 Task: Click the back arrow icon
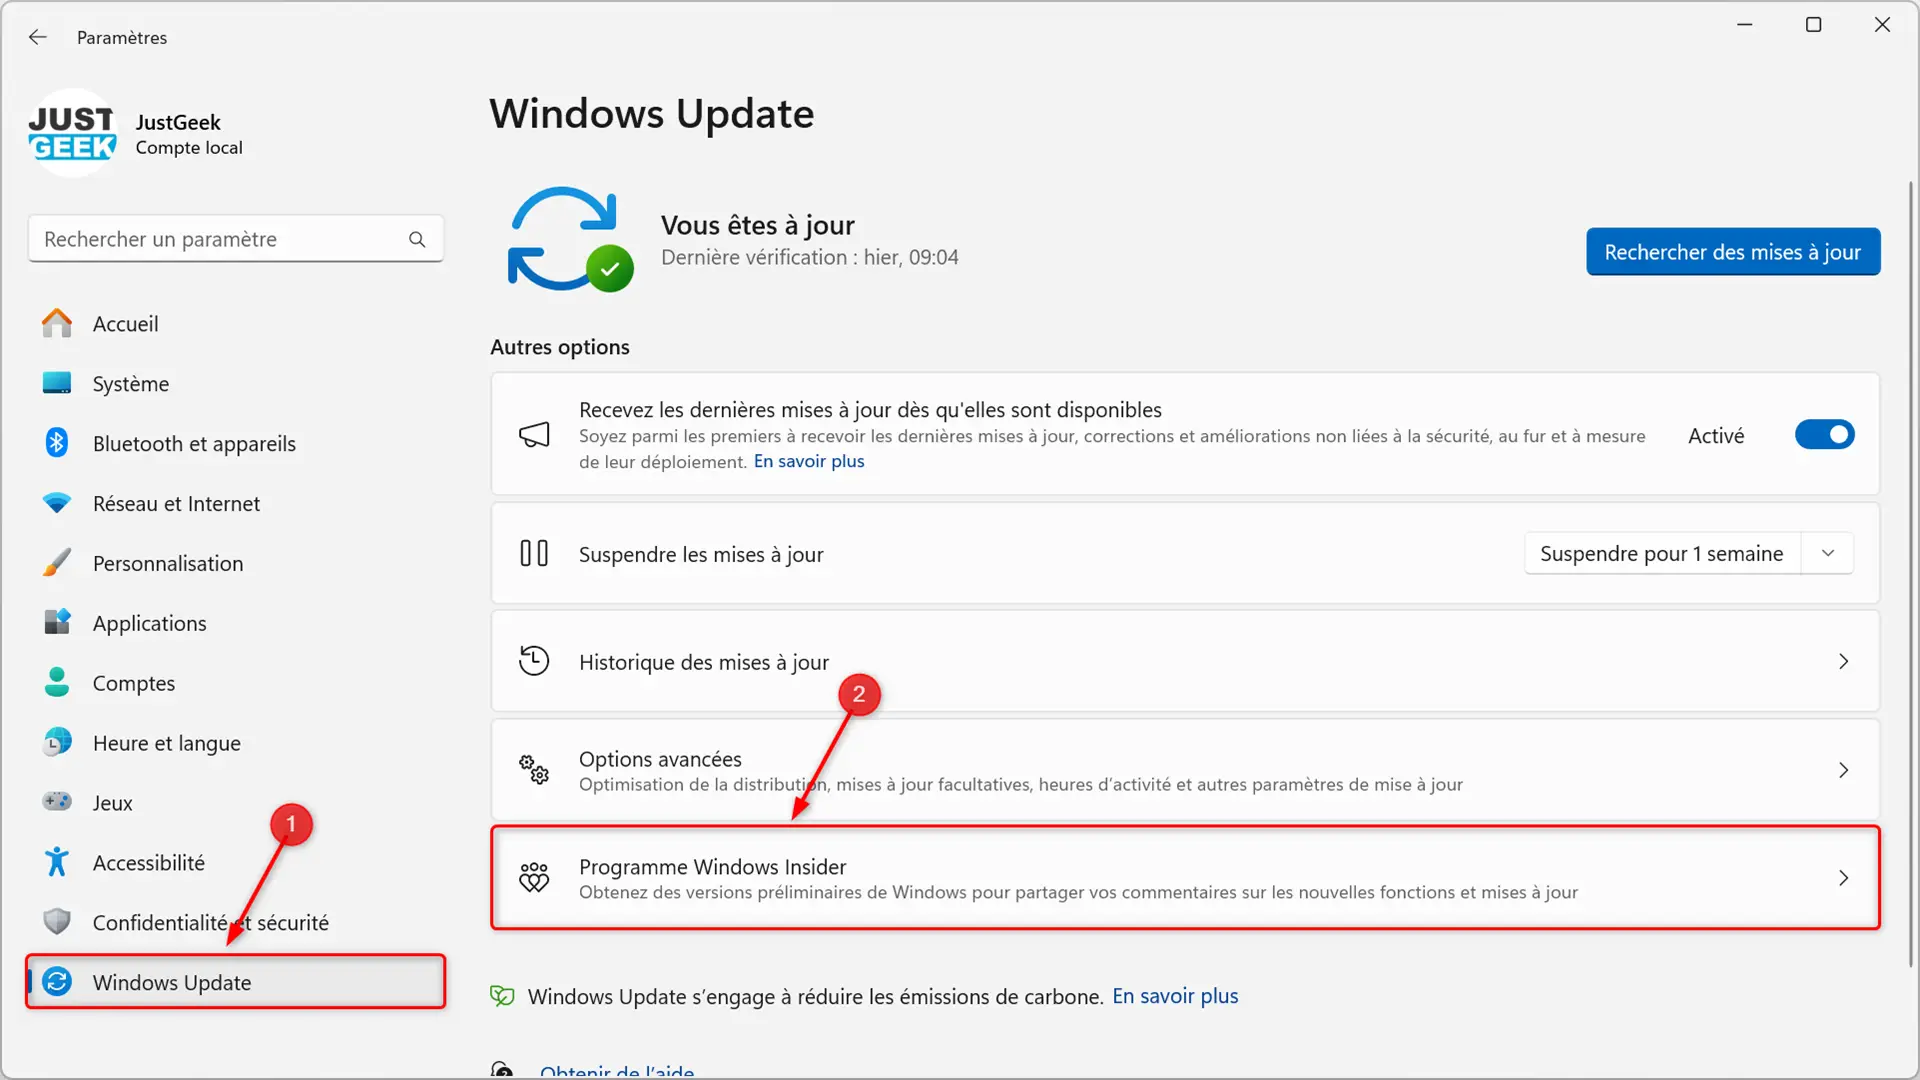coord(38,37)
